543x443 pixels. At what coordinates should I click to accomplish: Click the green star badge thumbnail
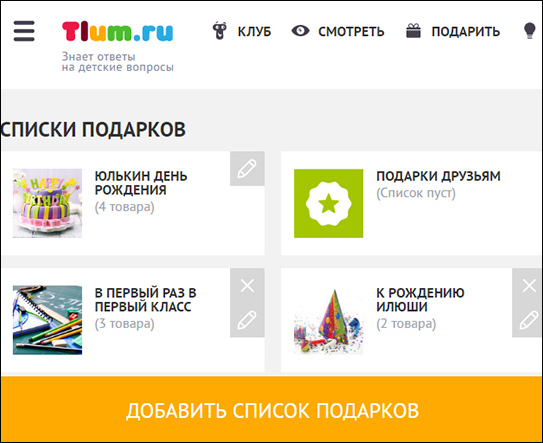coord(329,203)
